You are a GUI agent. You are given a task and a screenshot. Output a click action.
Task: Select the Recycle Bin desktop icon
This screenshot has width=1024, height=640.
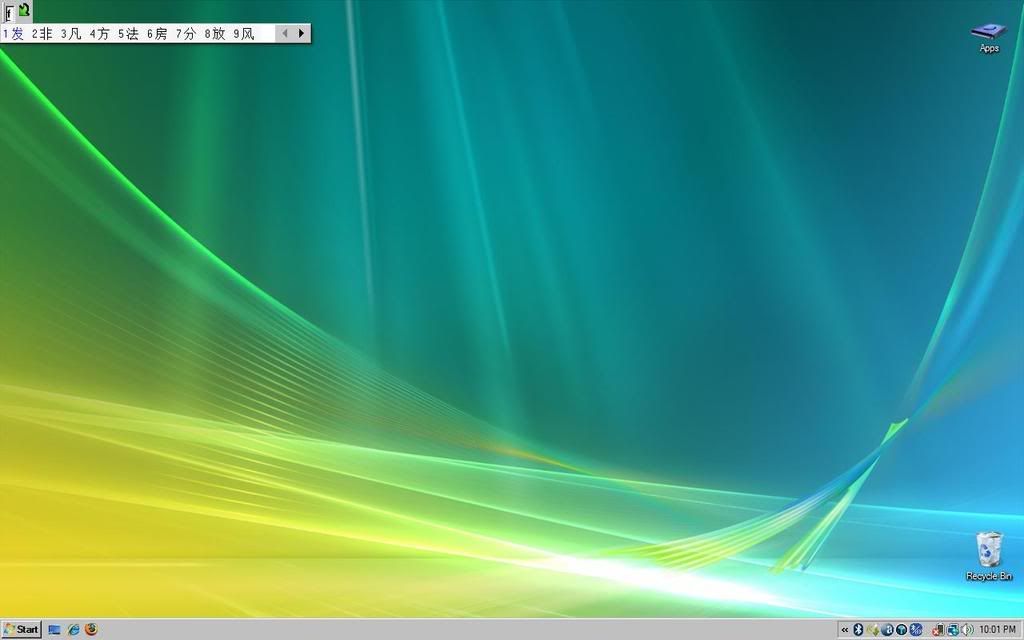(x=989, y=556)
